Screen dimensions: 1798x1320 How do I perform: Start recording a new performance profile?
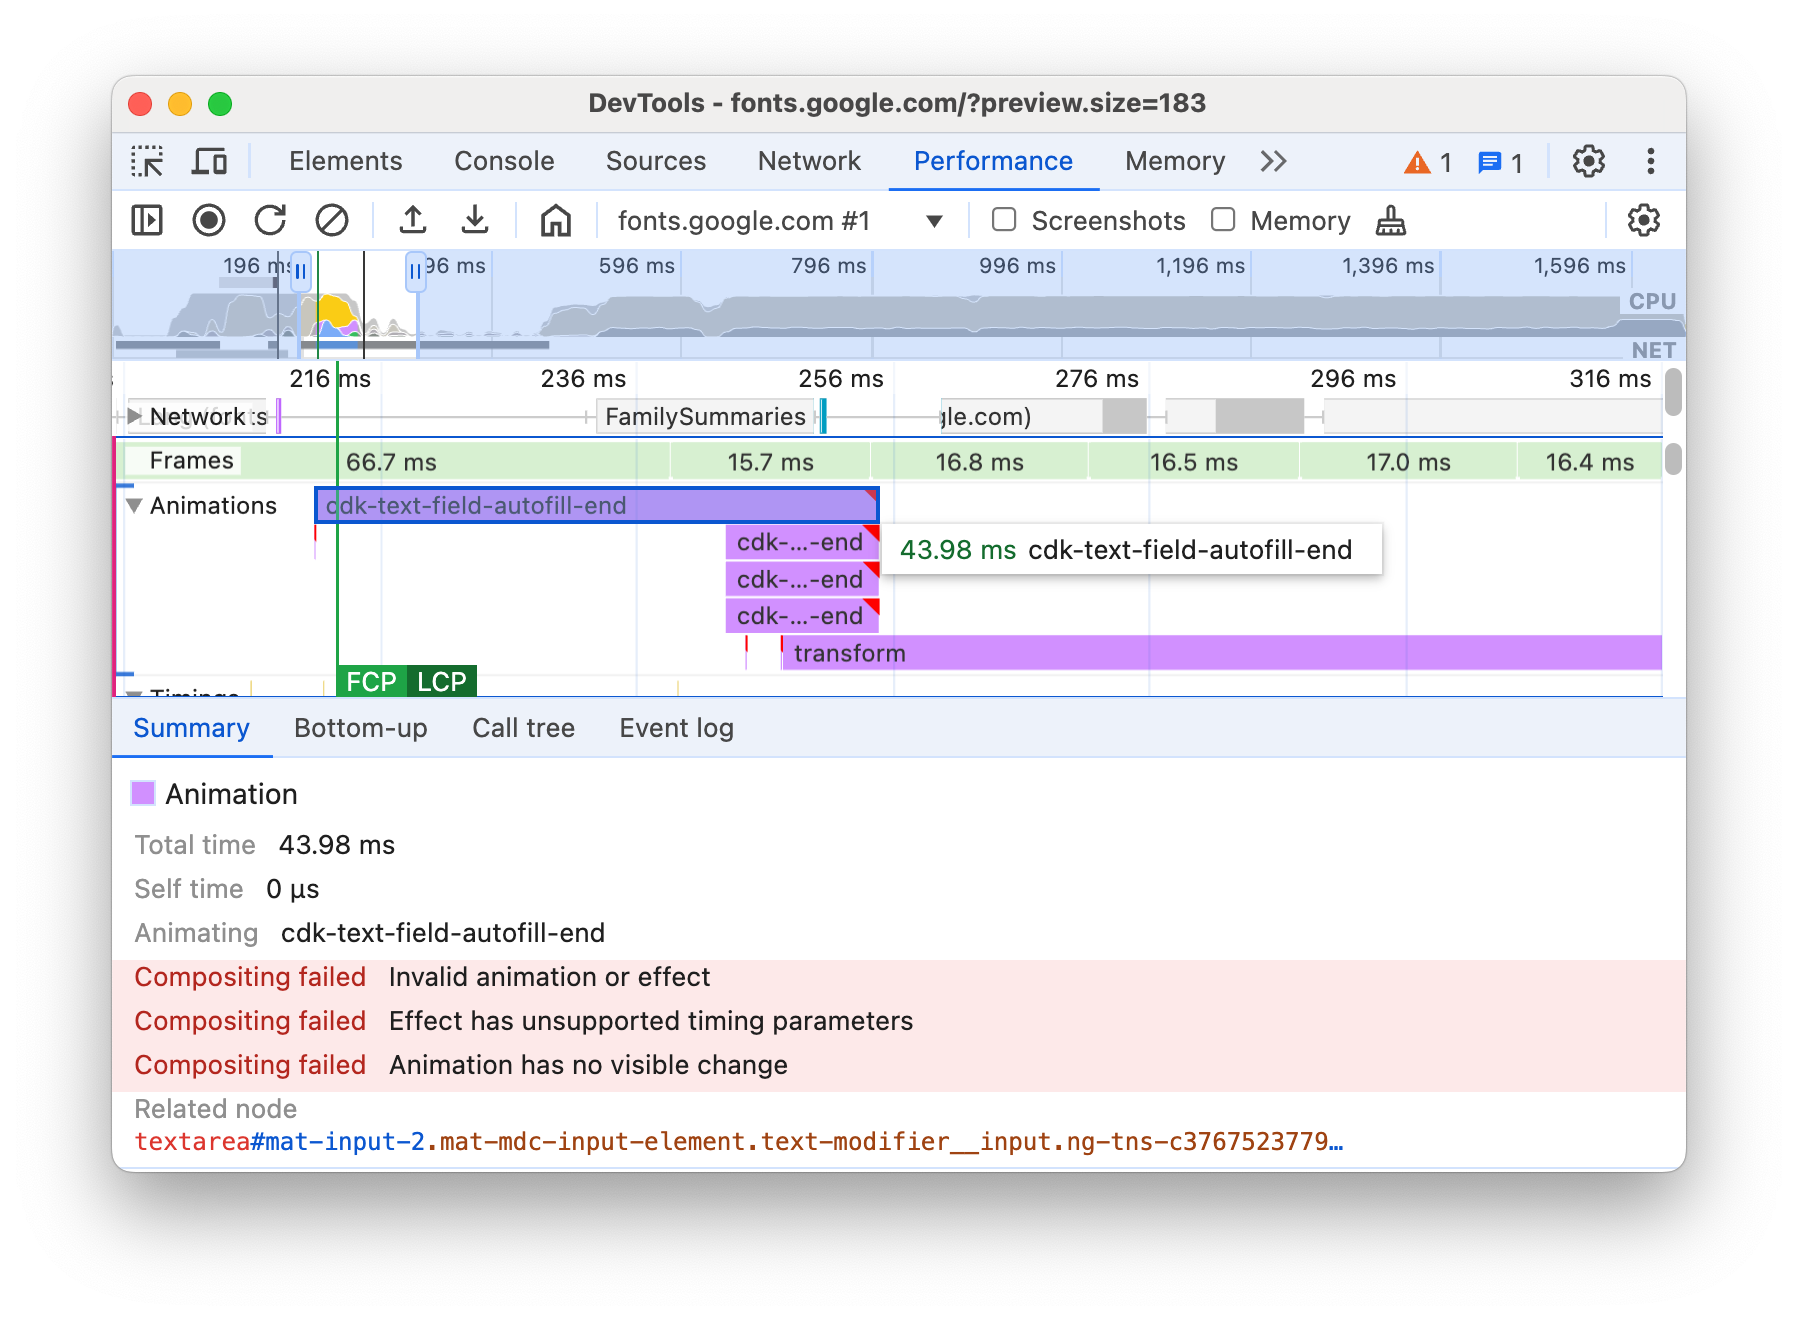[209, 220]
